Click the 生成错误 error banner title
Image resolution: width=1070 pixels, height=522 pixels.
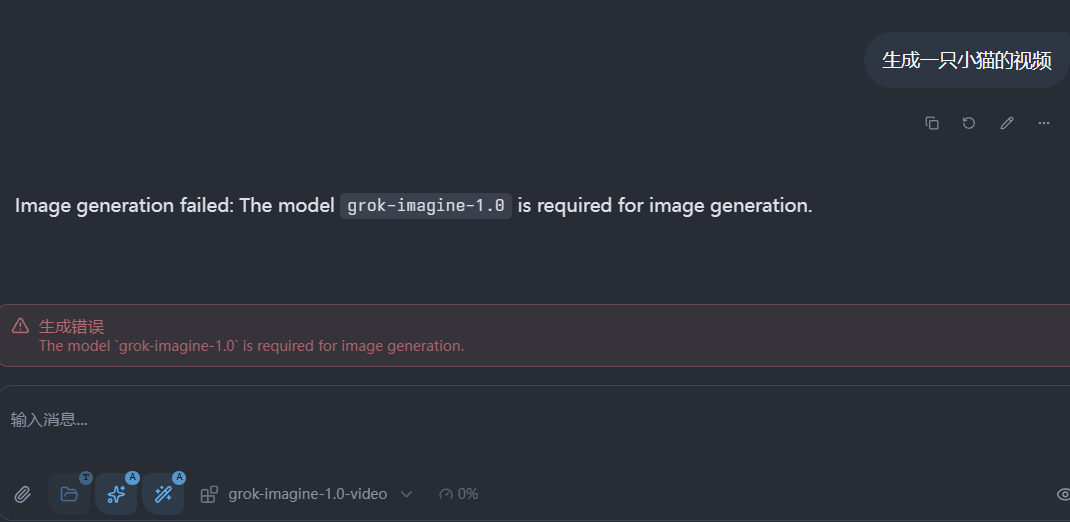[71, 326]
